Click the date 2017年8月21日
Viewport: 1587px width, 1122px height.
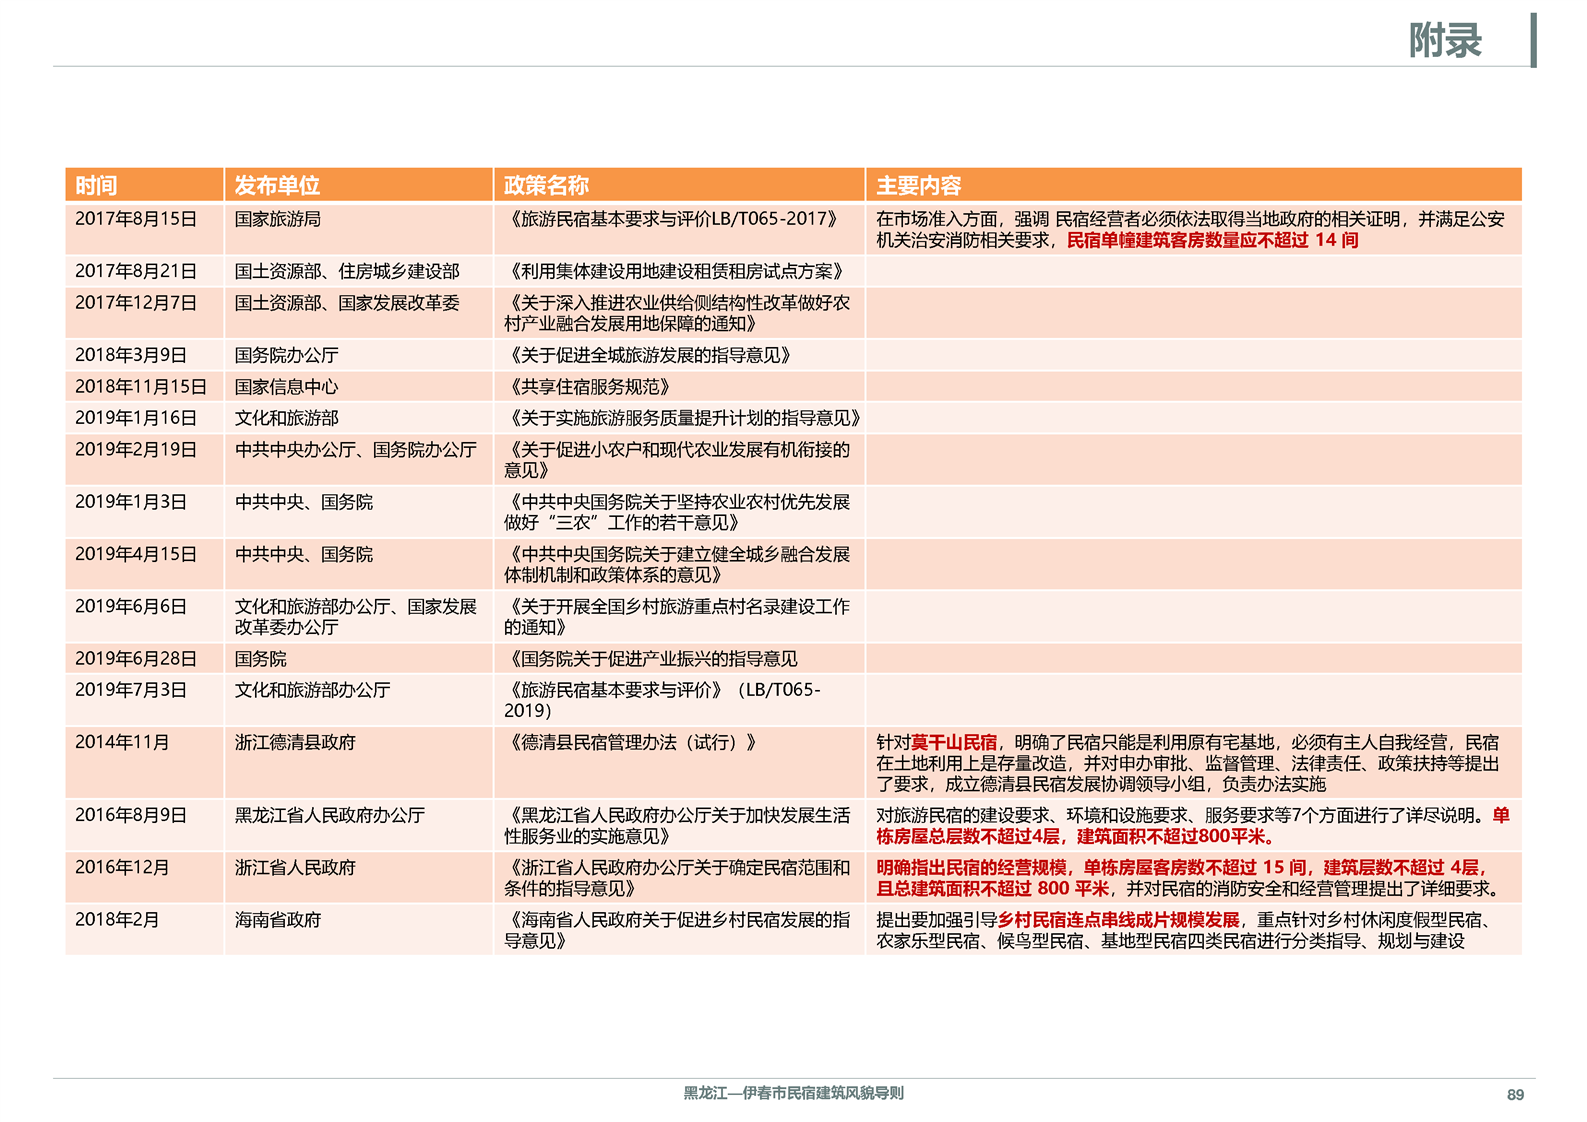[136, 271]
